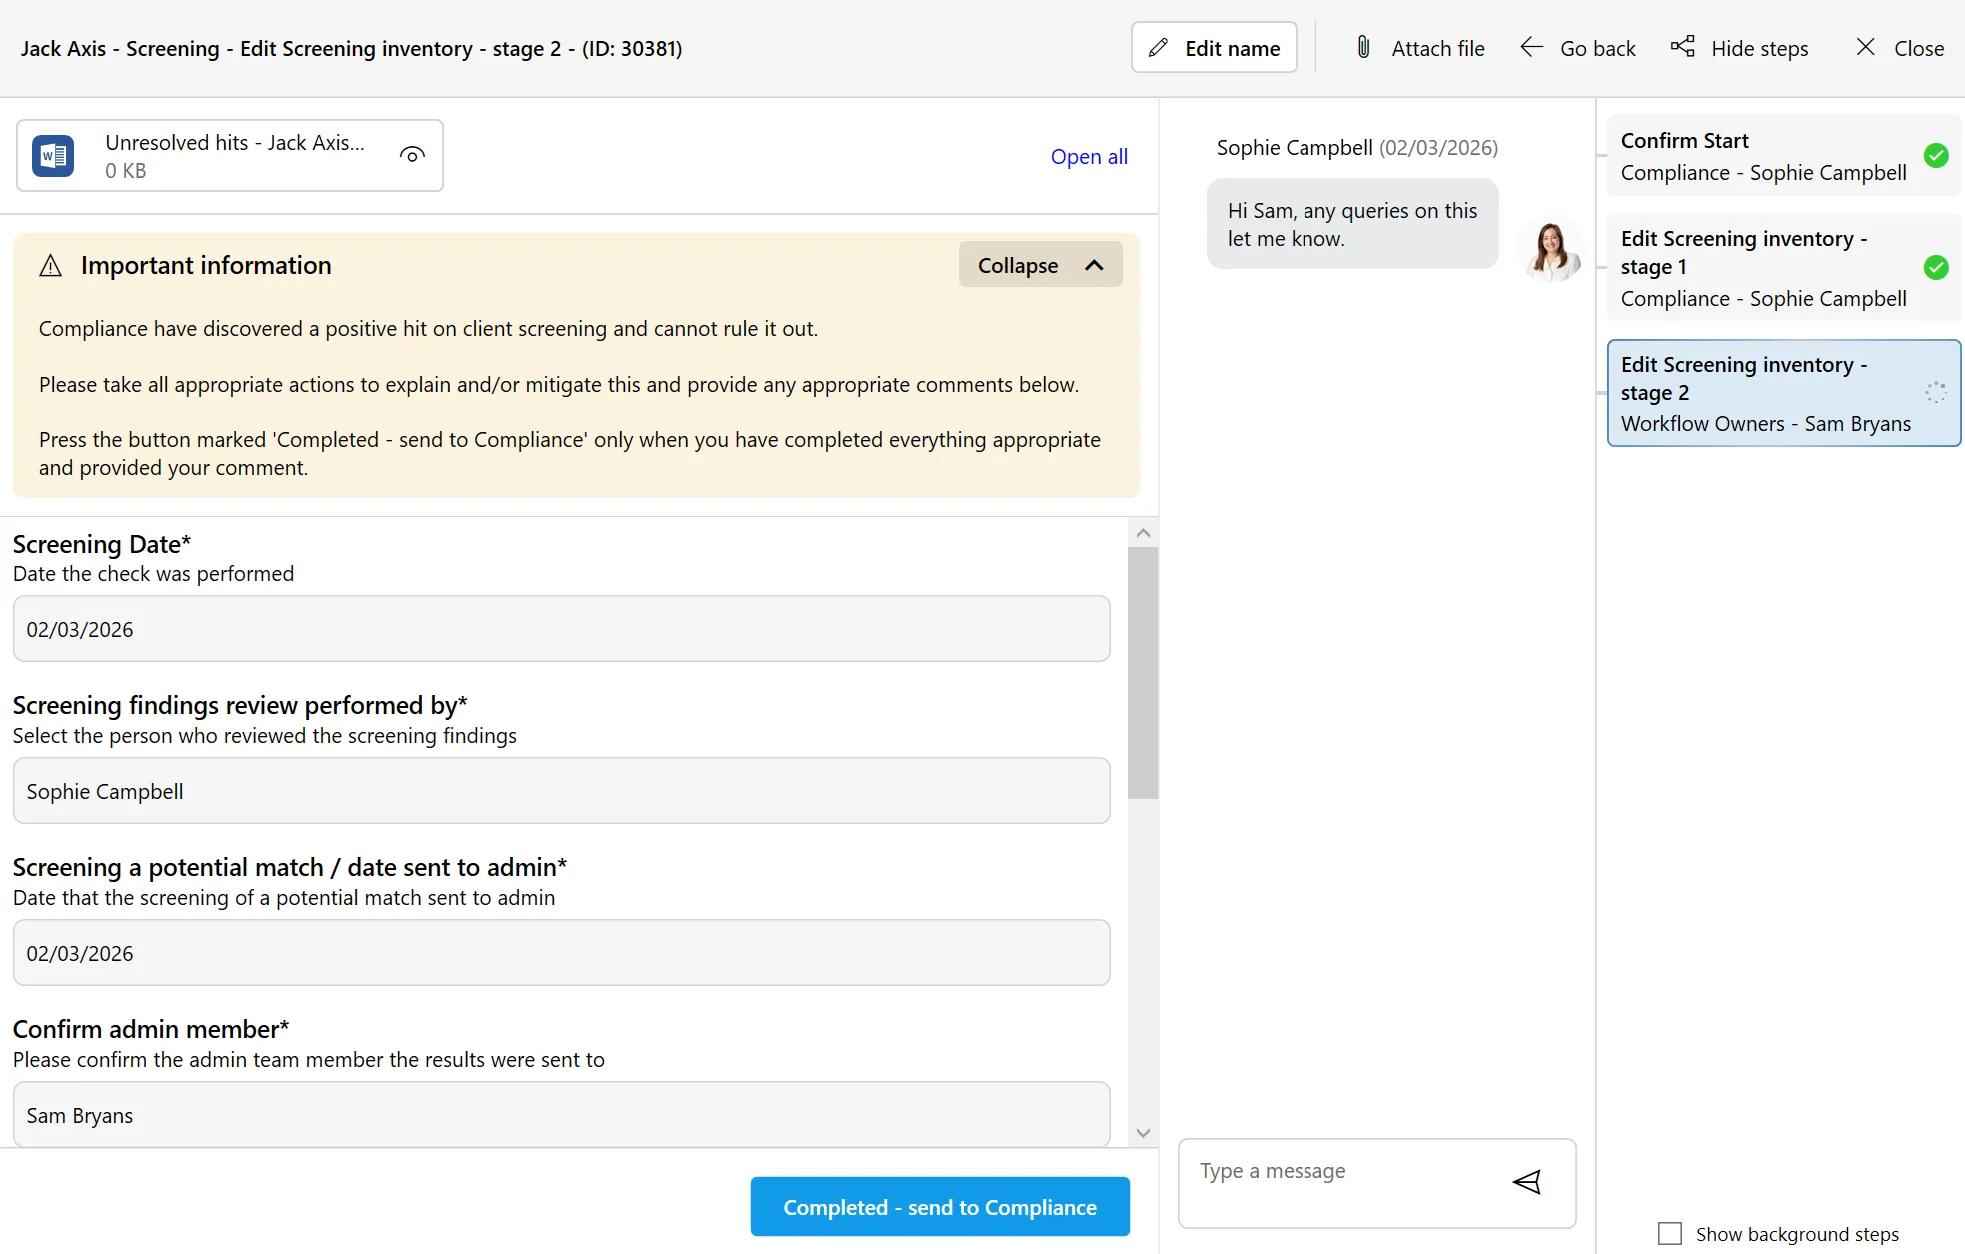Viewport: 1965px width, 1254px height.
Task: Click green checkmark on Confirm Start step
Action: click(1936, 155)
